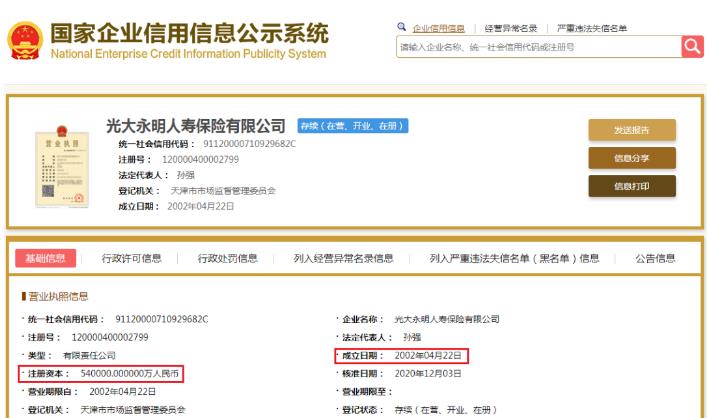This screenshot has height=418, width=709.
Task: Click 法定代表人 value 孙强 in license info
Action: 412,337
